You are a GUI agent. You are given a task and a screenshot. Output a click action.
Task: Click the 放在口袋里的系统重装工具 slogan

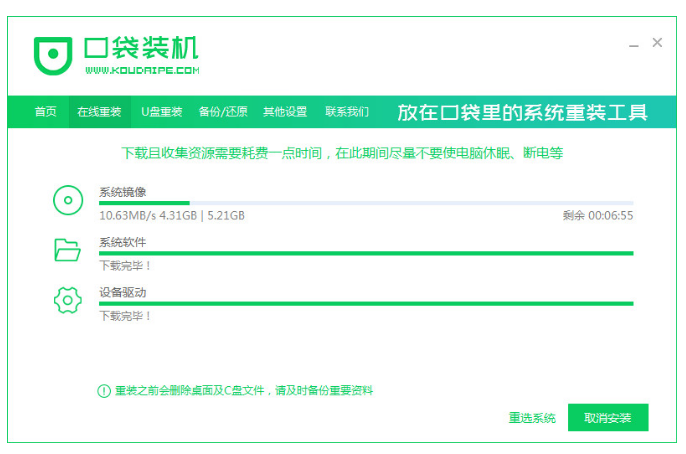(x=522, y=112)
